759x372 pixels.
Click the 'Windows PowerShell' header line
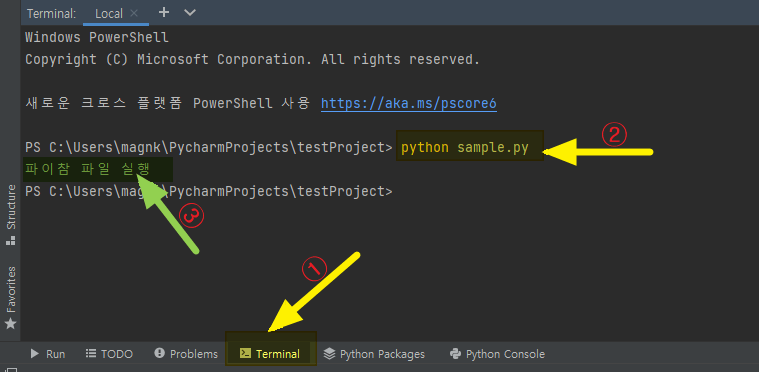[x=97, y=37]
